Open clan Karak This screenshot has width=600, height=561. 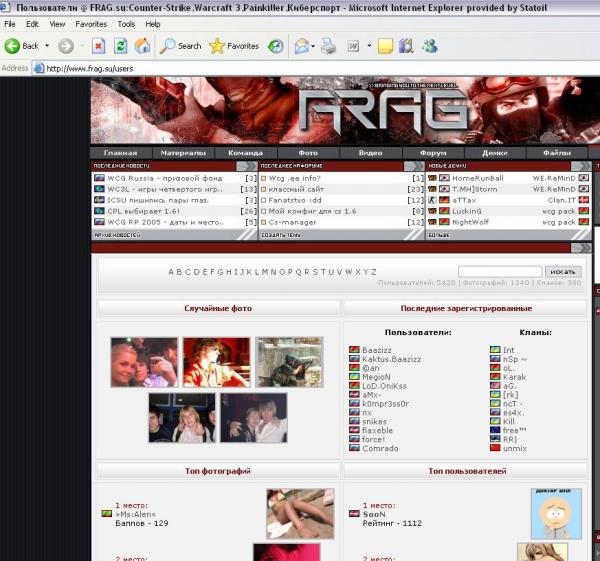pos(515,377)
